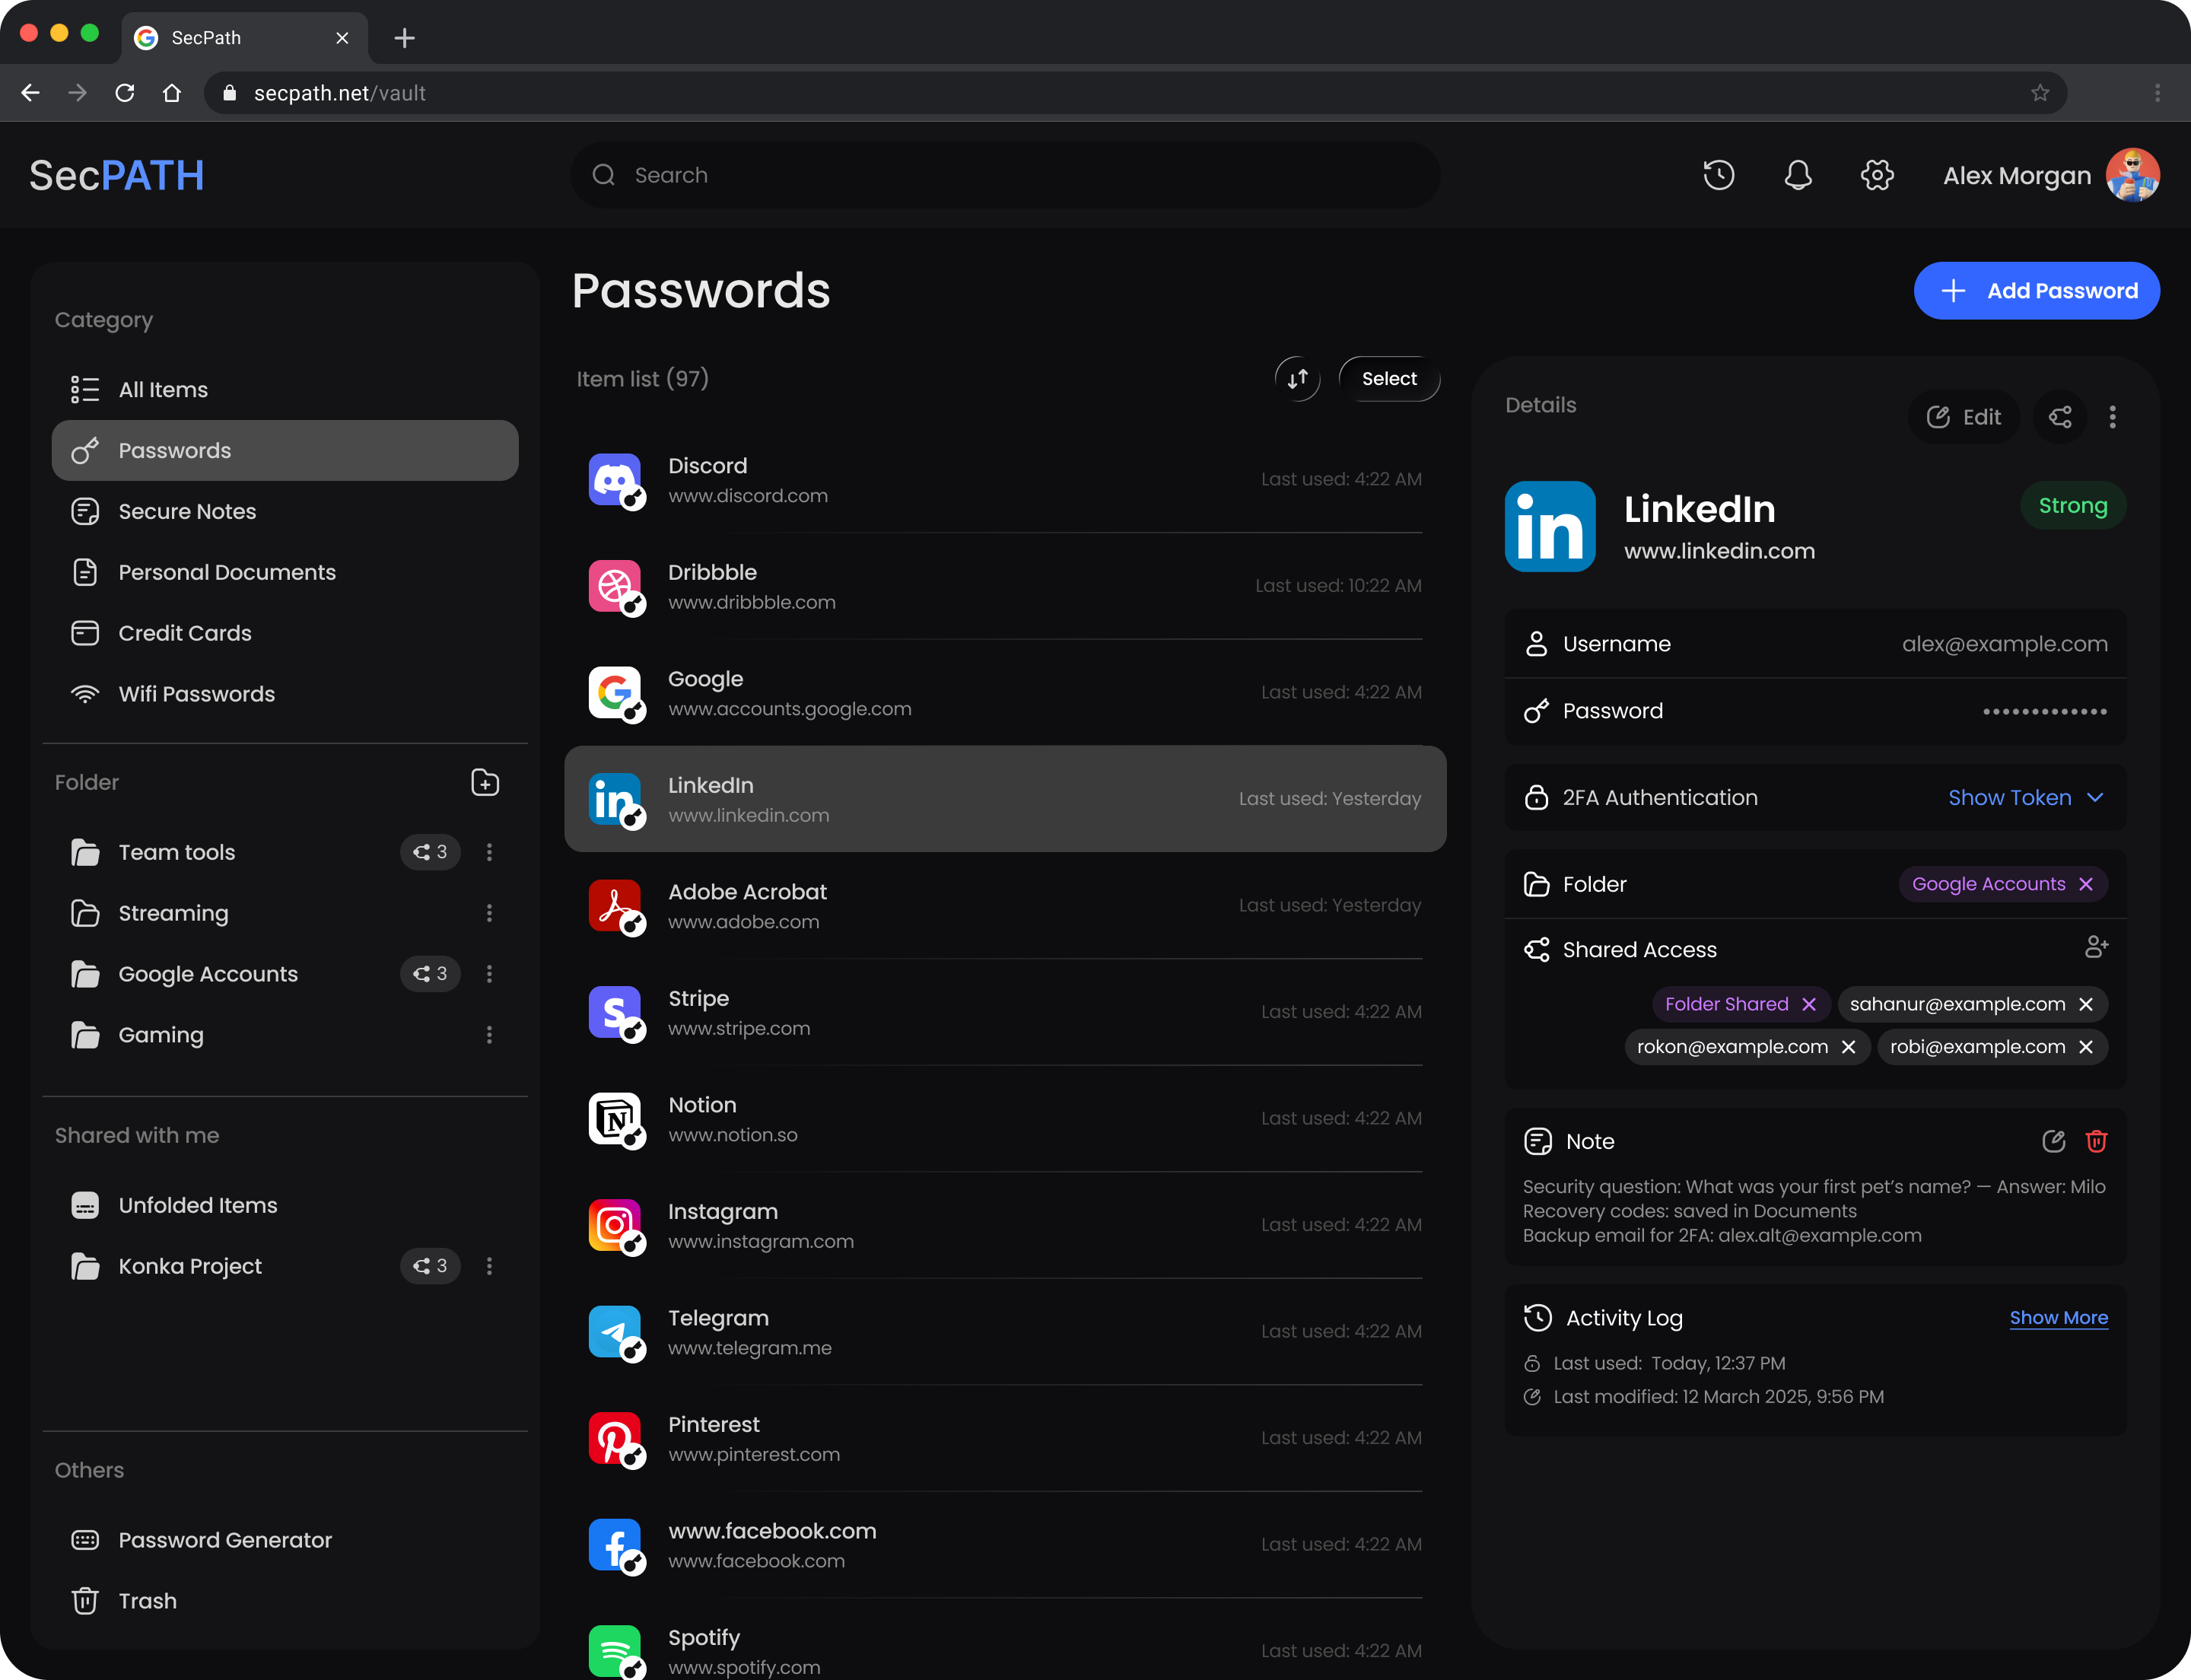The image size is (2191, 1680).
Task: Remove the Google Accounts folder tag
Action: 2086,884
